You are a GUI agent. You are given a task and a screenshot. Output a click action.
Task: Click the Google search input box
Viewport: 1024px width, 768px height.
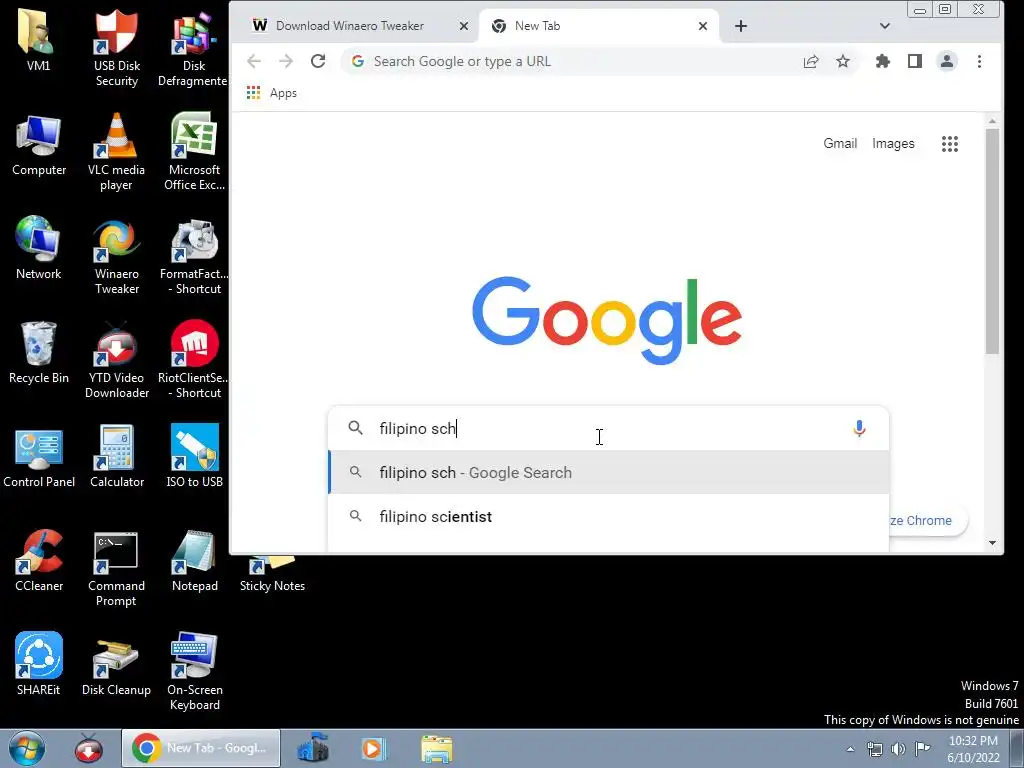609,428
